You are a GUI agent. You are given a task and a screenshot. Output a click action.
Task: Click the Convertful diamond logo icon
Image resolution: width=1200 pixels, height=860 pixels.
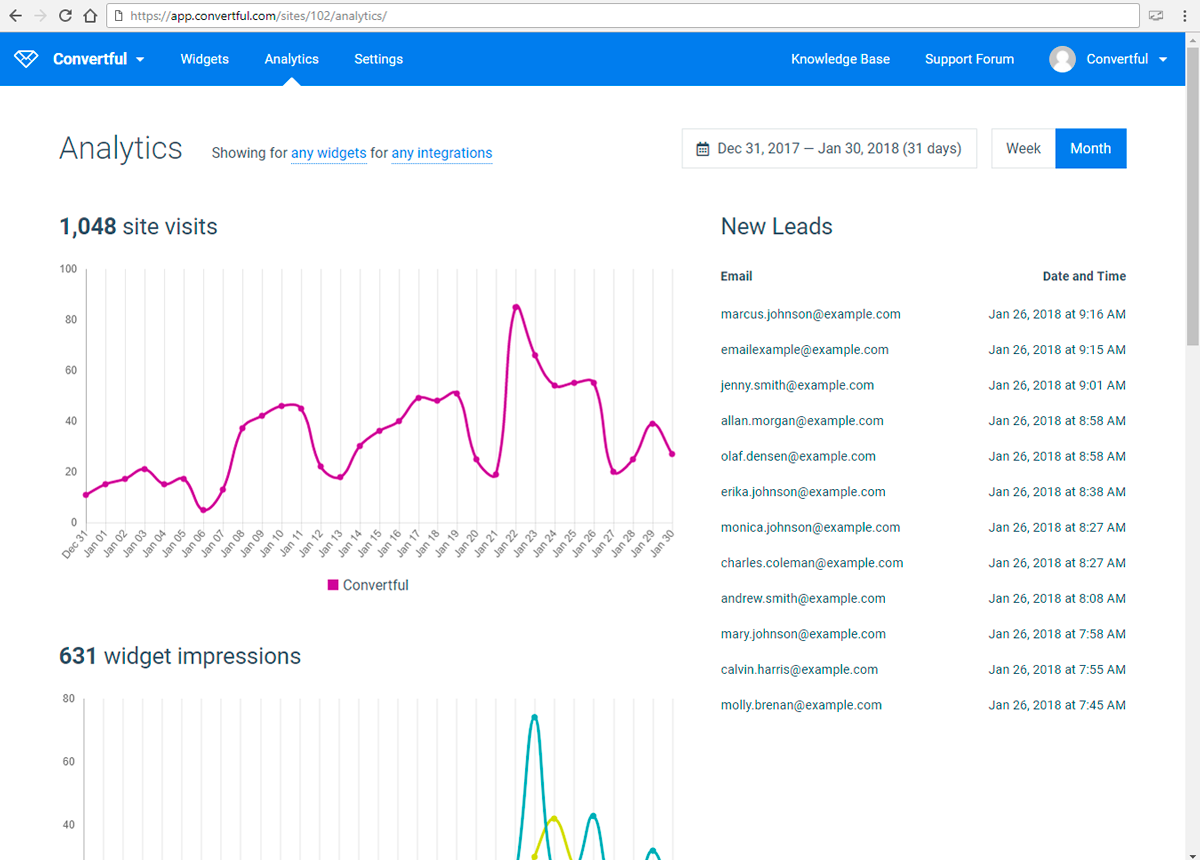coord(26,59)
